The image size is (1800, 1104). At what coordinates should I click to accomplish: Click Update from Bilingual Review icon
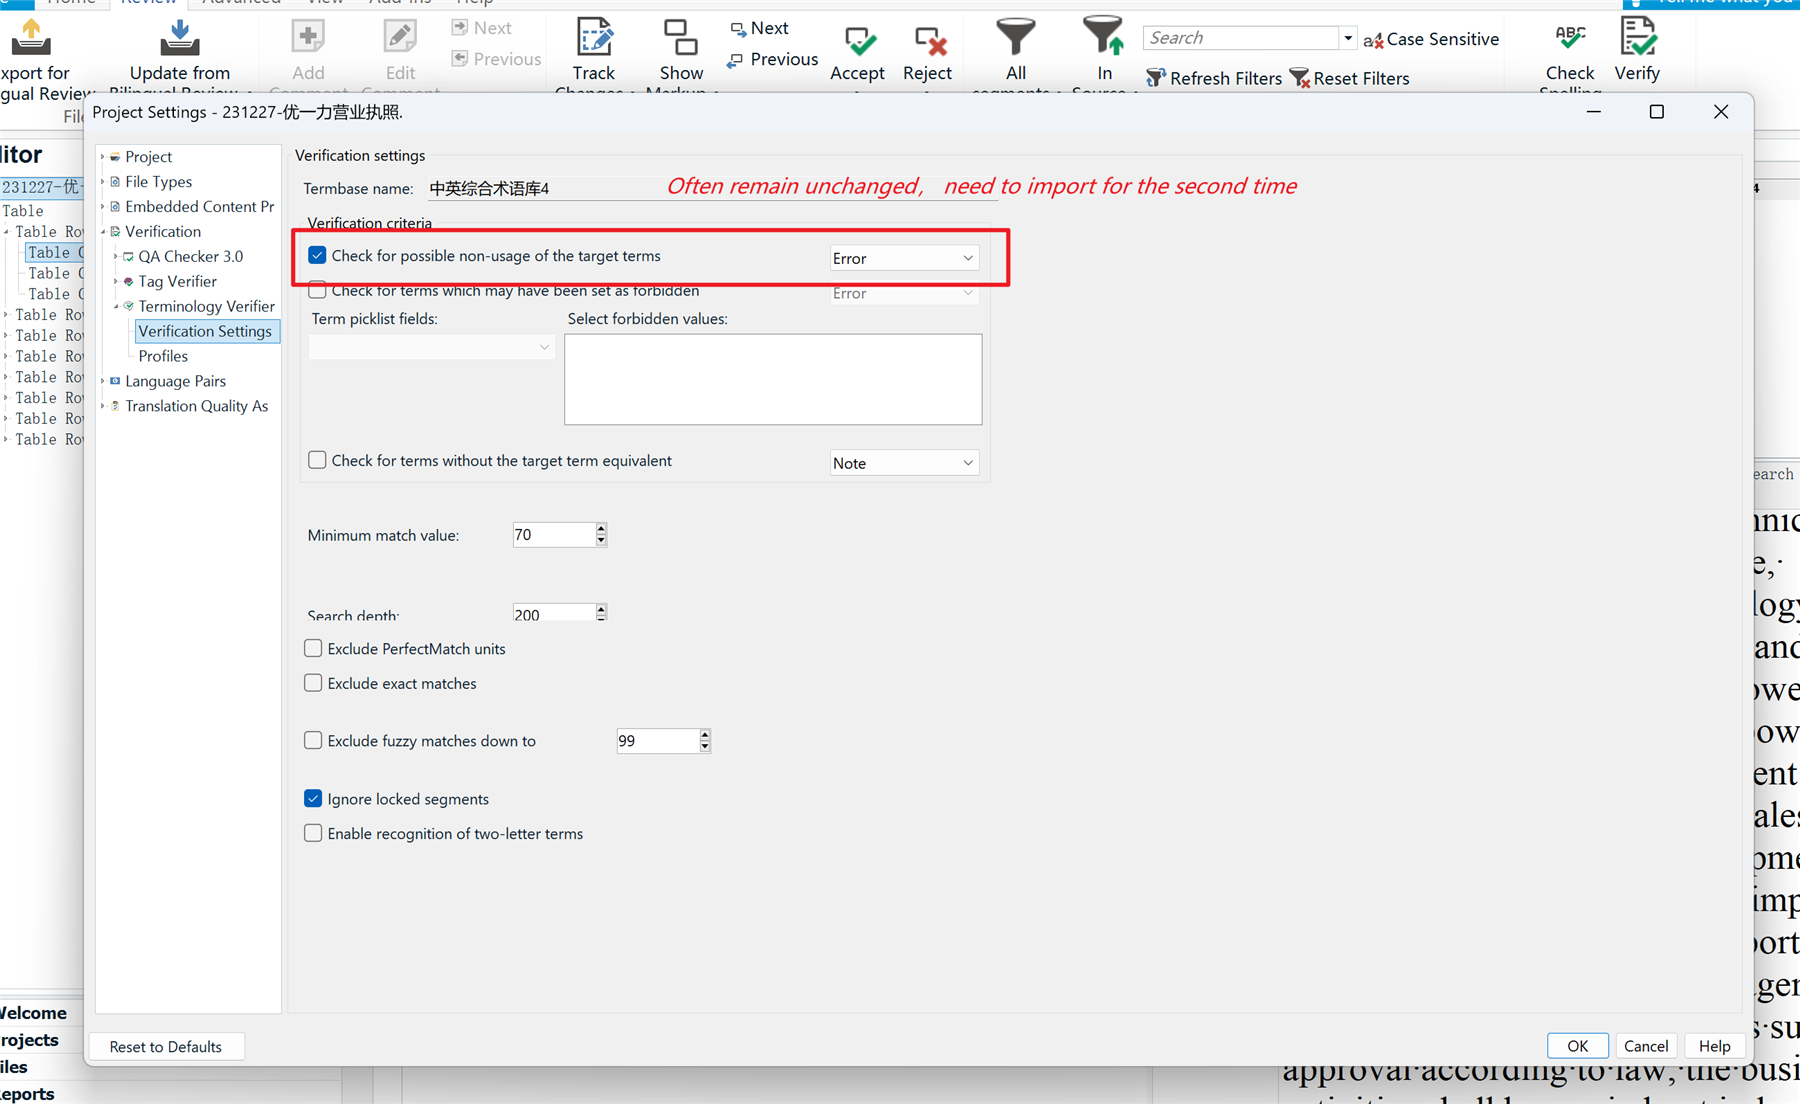(180, 40)
